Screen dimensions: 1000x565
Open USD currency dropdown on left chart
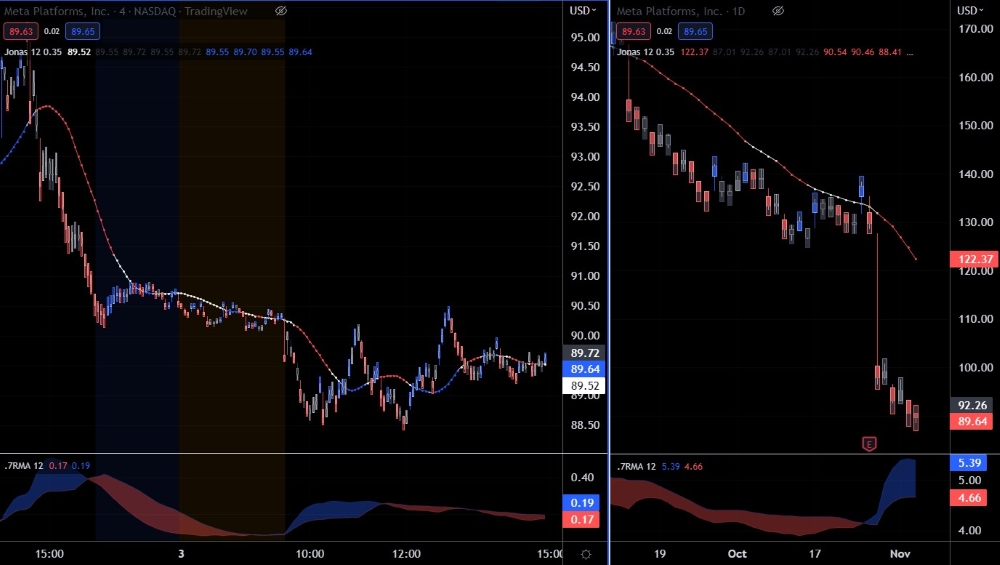coord(582,10)
